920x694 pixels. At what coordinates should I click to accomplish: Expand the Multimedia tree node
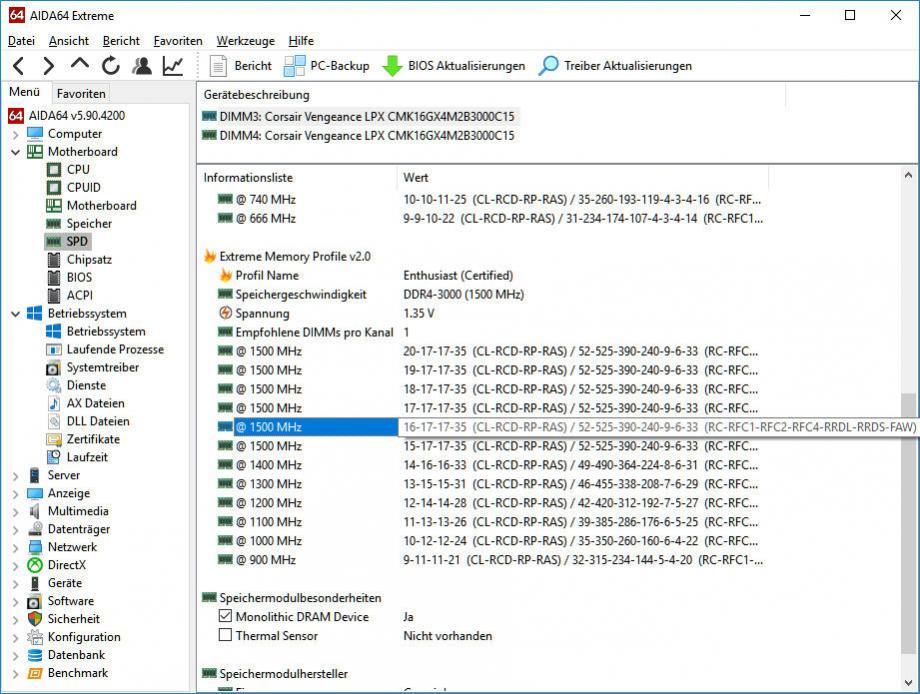click(x=15, y=512)
